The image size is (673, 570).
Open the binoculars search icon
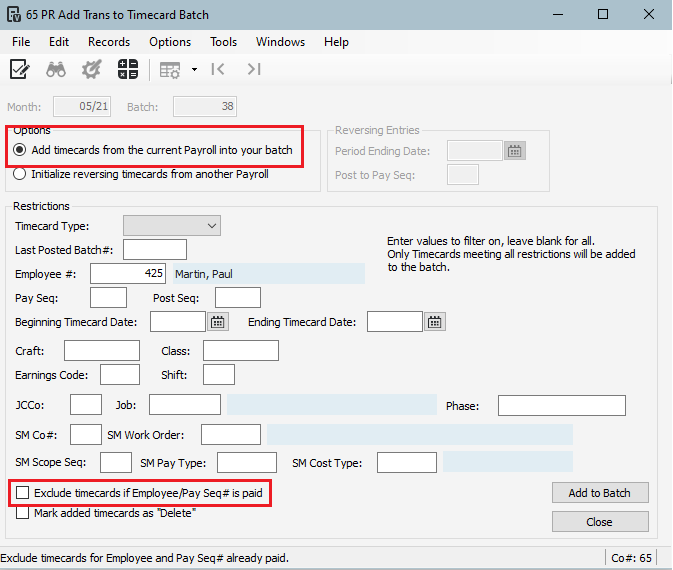[x=56, y=69]
